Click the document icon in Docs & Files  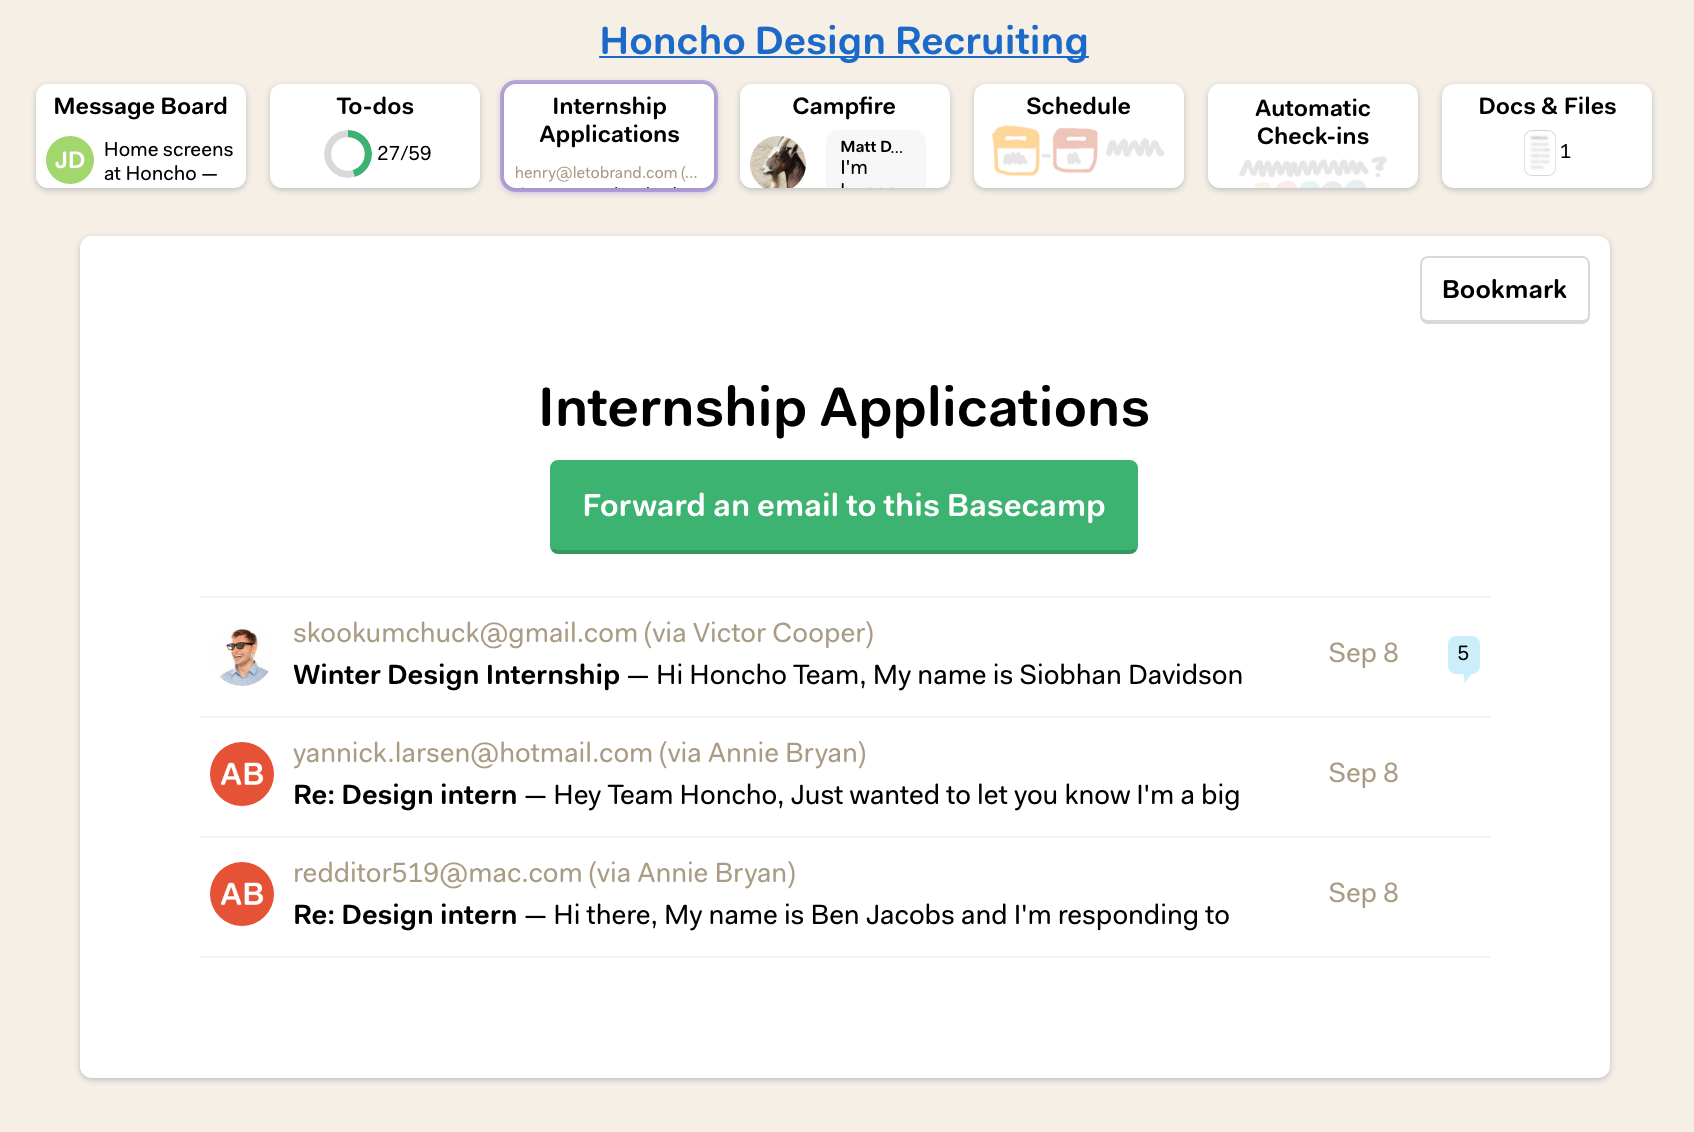pyautogui.click(x=1540, y=153)
